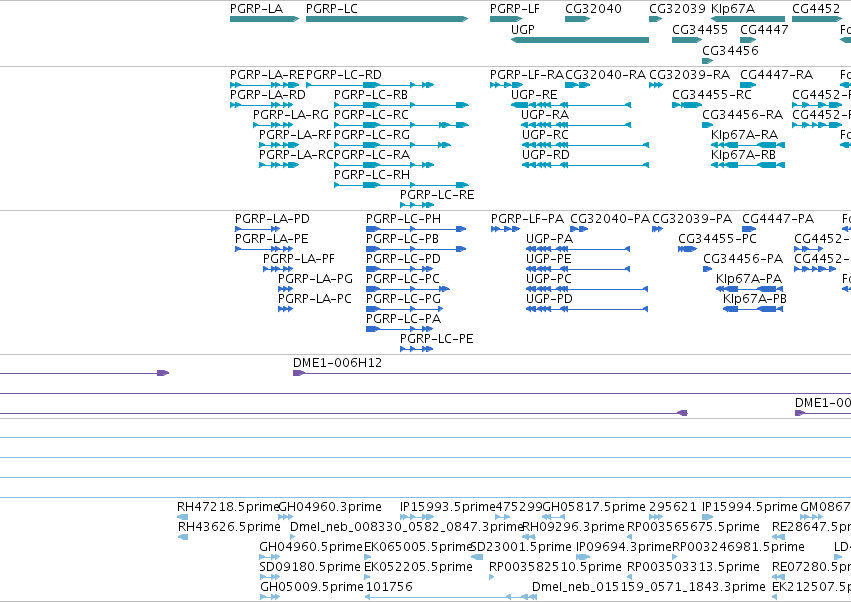Select the PGRP-LF-RA transcript
The height and width of the screenshot is (602, 851).
pos(507,85)
